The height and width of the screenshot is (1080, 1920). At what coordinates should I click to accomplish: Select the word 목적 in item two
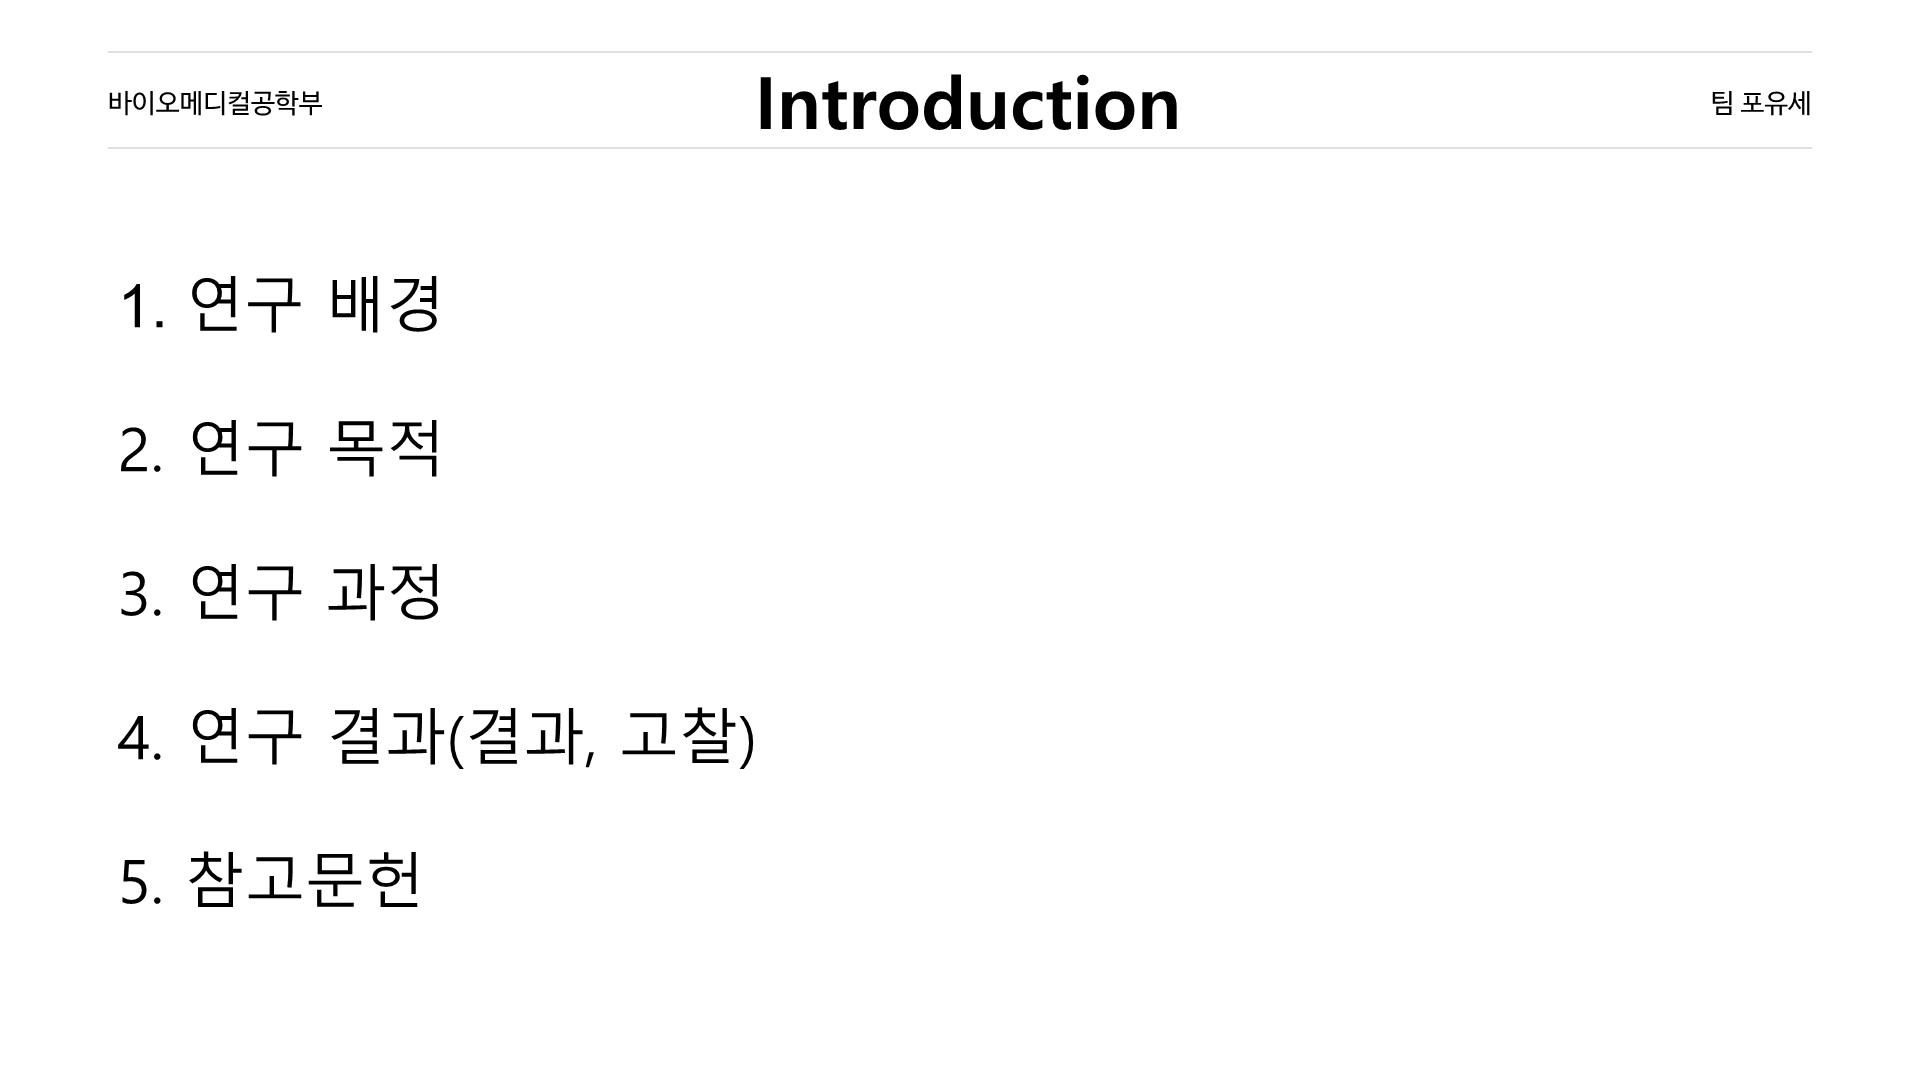(x=385, y=449)
